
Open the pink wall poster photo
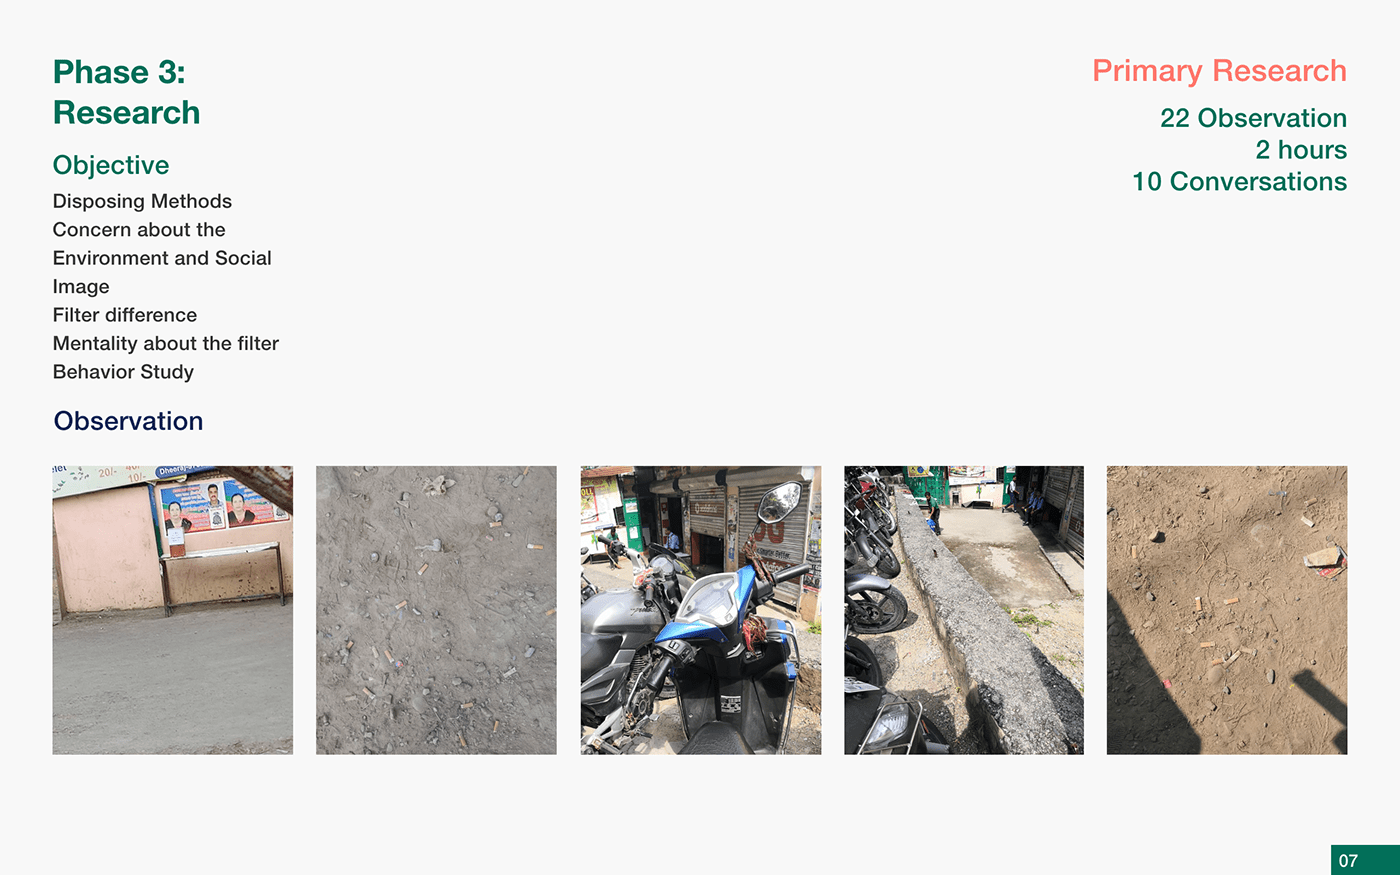click(173, 610)
